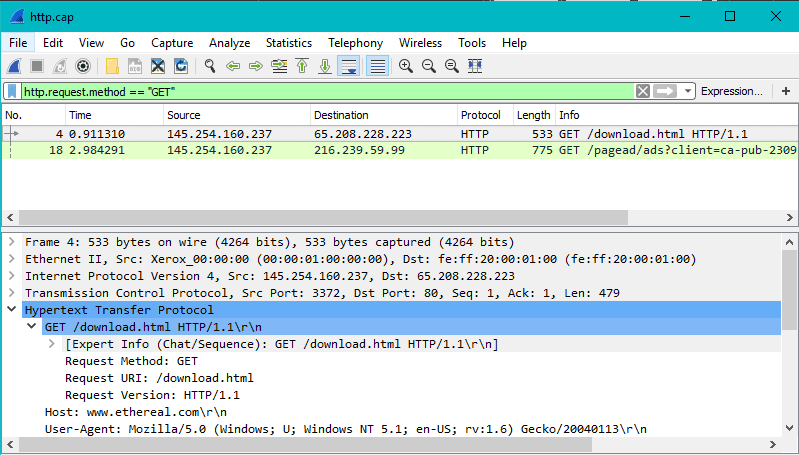Viewport: 799px width, 455px height.
Task: Open the Go menu
Action: pyautogui.click(x=127, y=43)
